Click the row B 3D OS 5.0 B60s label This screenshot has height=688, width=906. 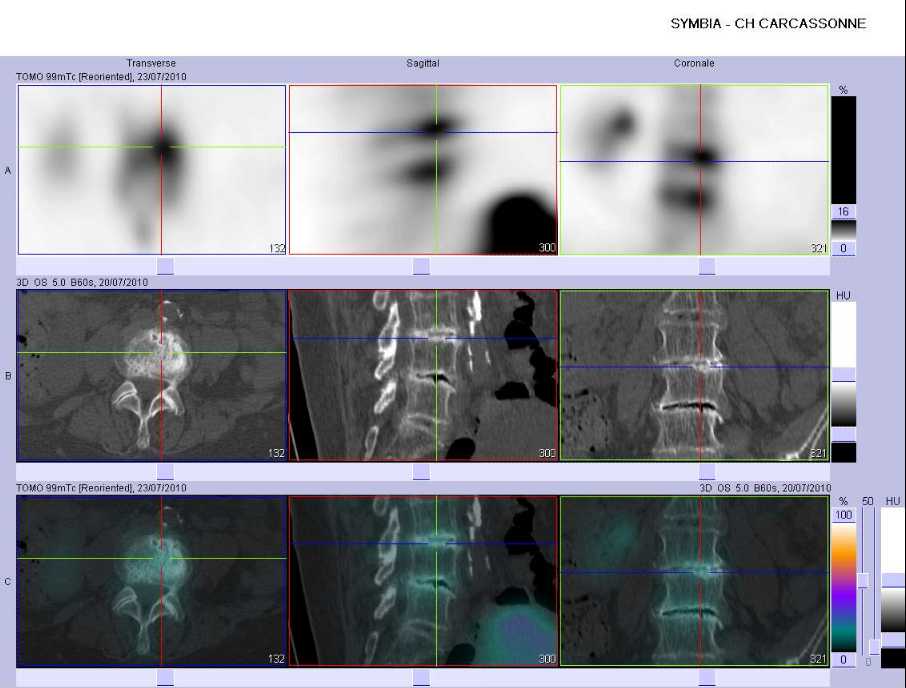tap(82, 282)
